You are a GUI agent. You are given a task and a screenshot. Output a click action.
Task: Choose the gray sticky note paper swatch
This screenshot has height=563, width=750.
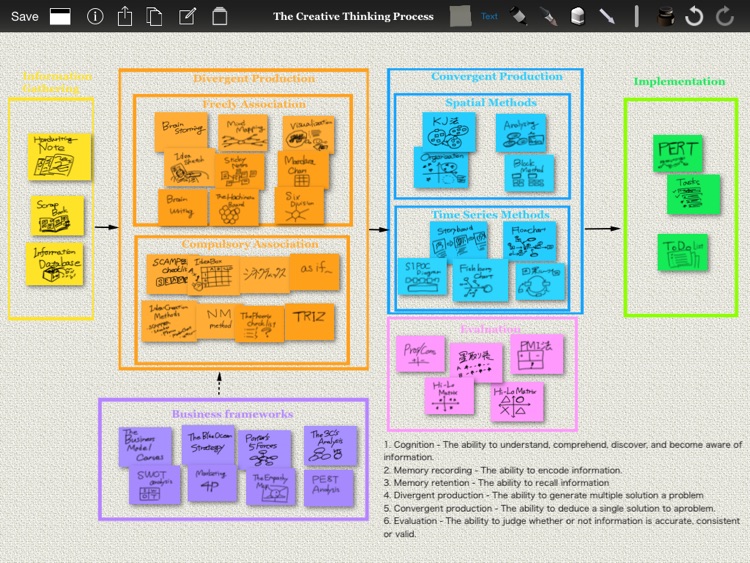pyautogui.click(x=460, y=16)
